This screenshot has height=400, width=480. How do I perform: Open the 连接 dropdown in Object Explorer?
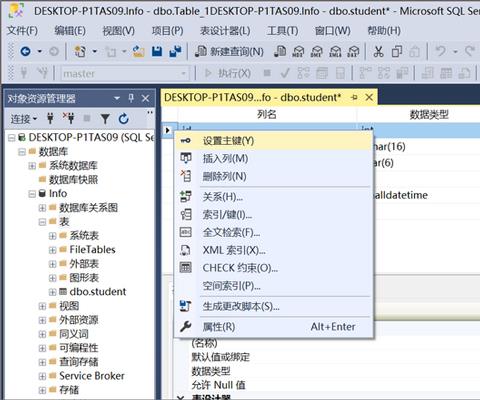(x=23, y=119)
